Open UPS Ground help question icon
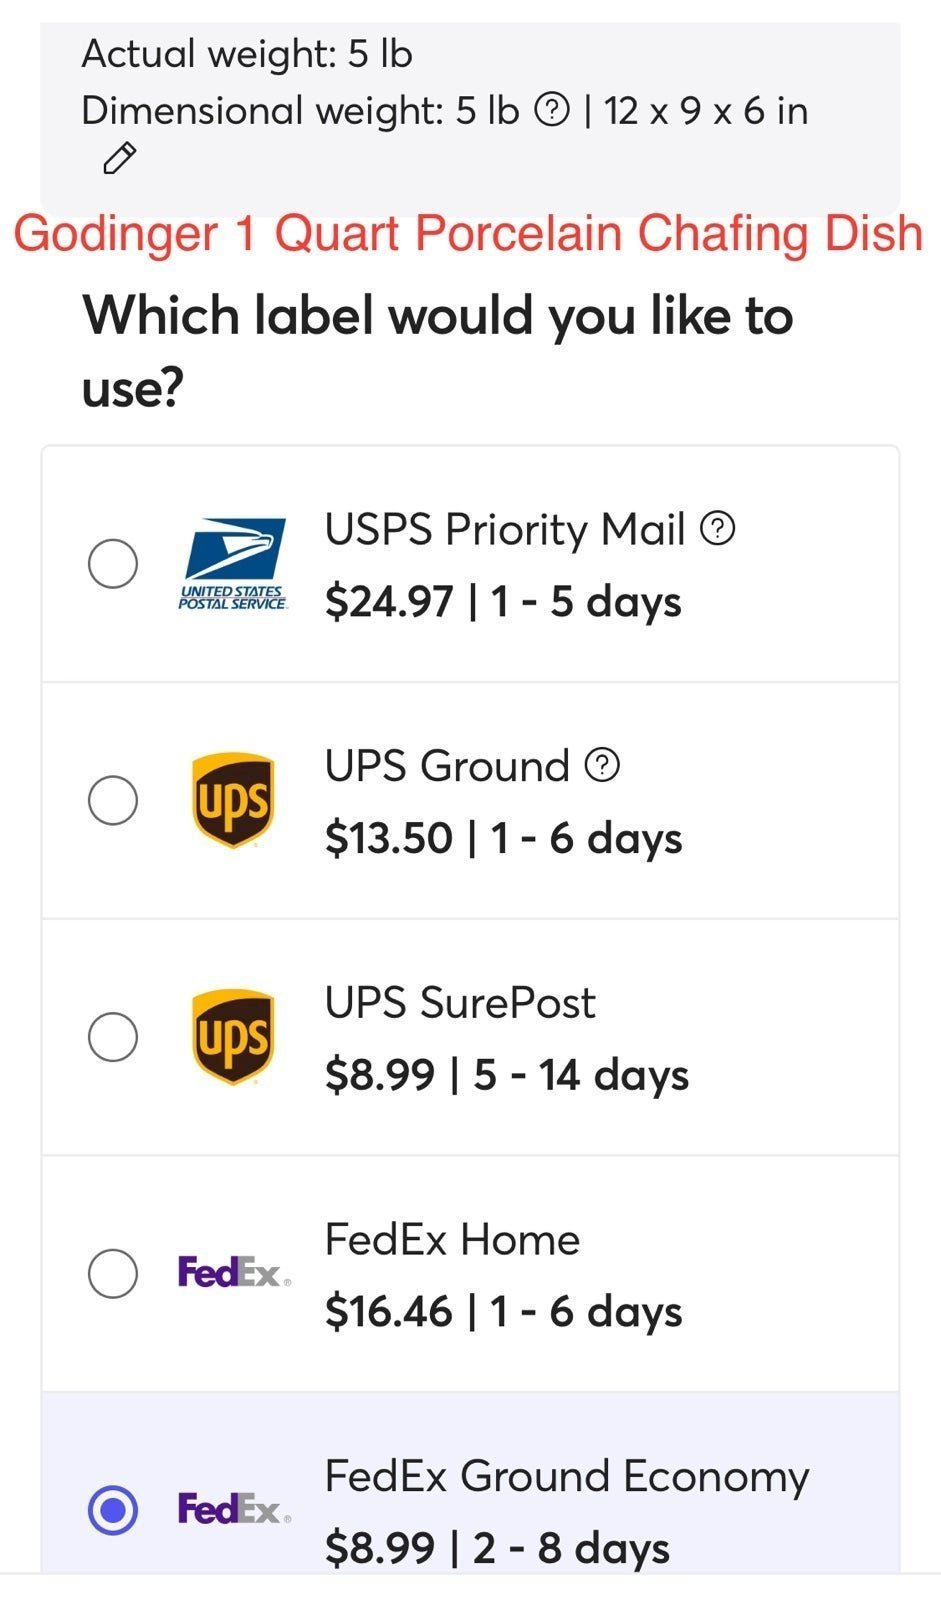This screenshot has width=941, height=1600. click(x=602, y=765)
